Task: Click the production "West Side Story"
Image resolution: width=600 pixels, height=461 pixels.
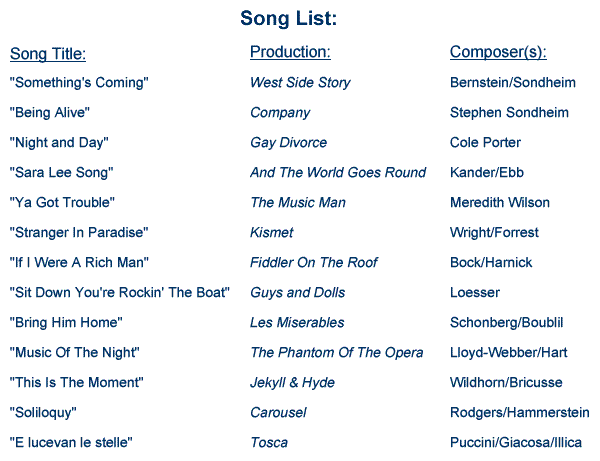Action: point(300,83)
